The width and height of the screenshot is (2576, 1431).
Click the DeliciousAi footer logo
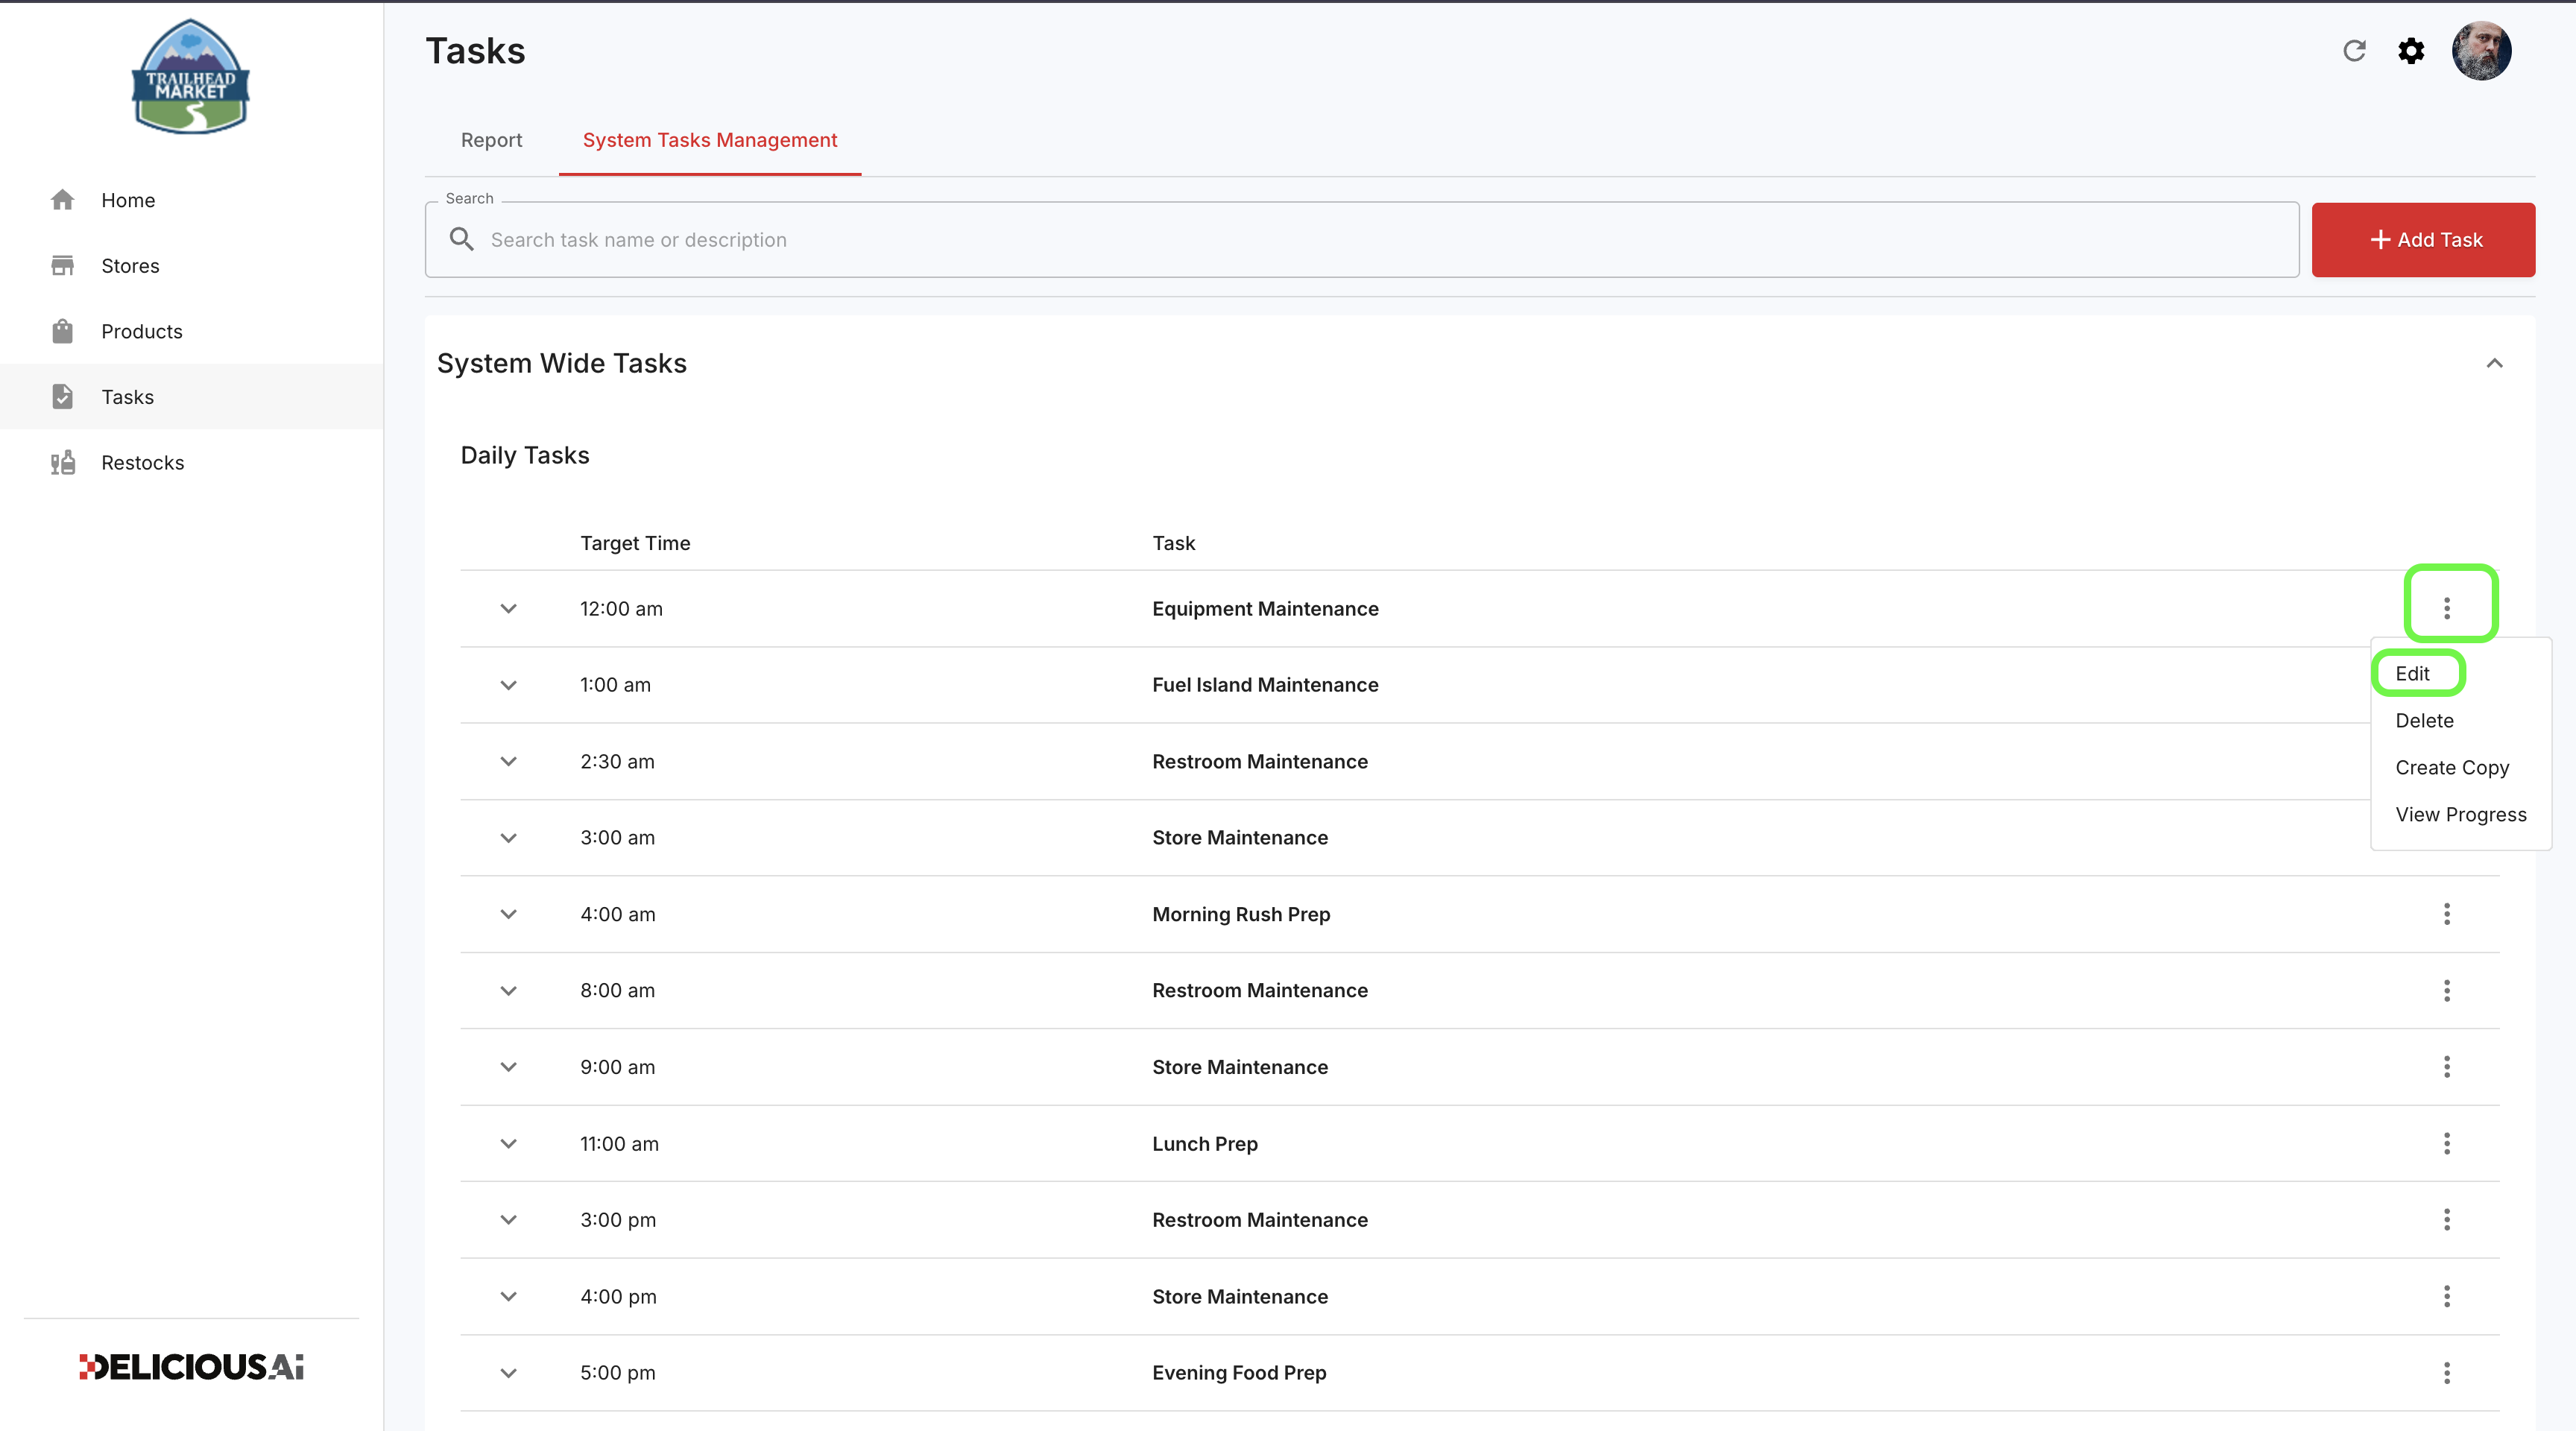[191, 1367]
